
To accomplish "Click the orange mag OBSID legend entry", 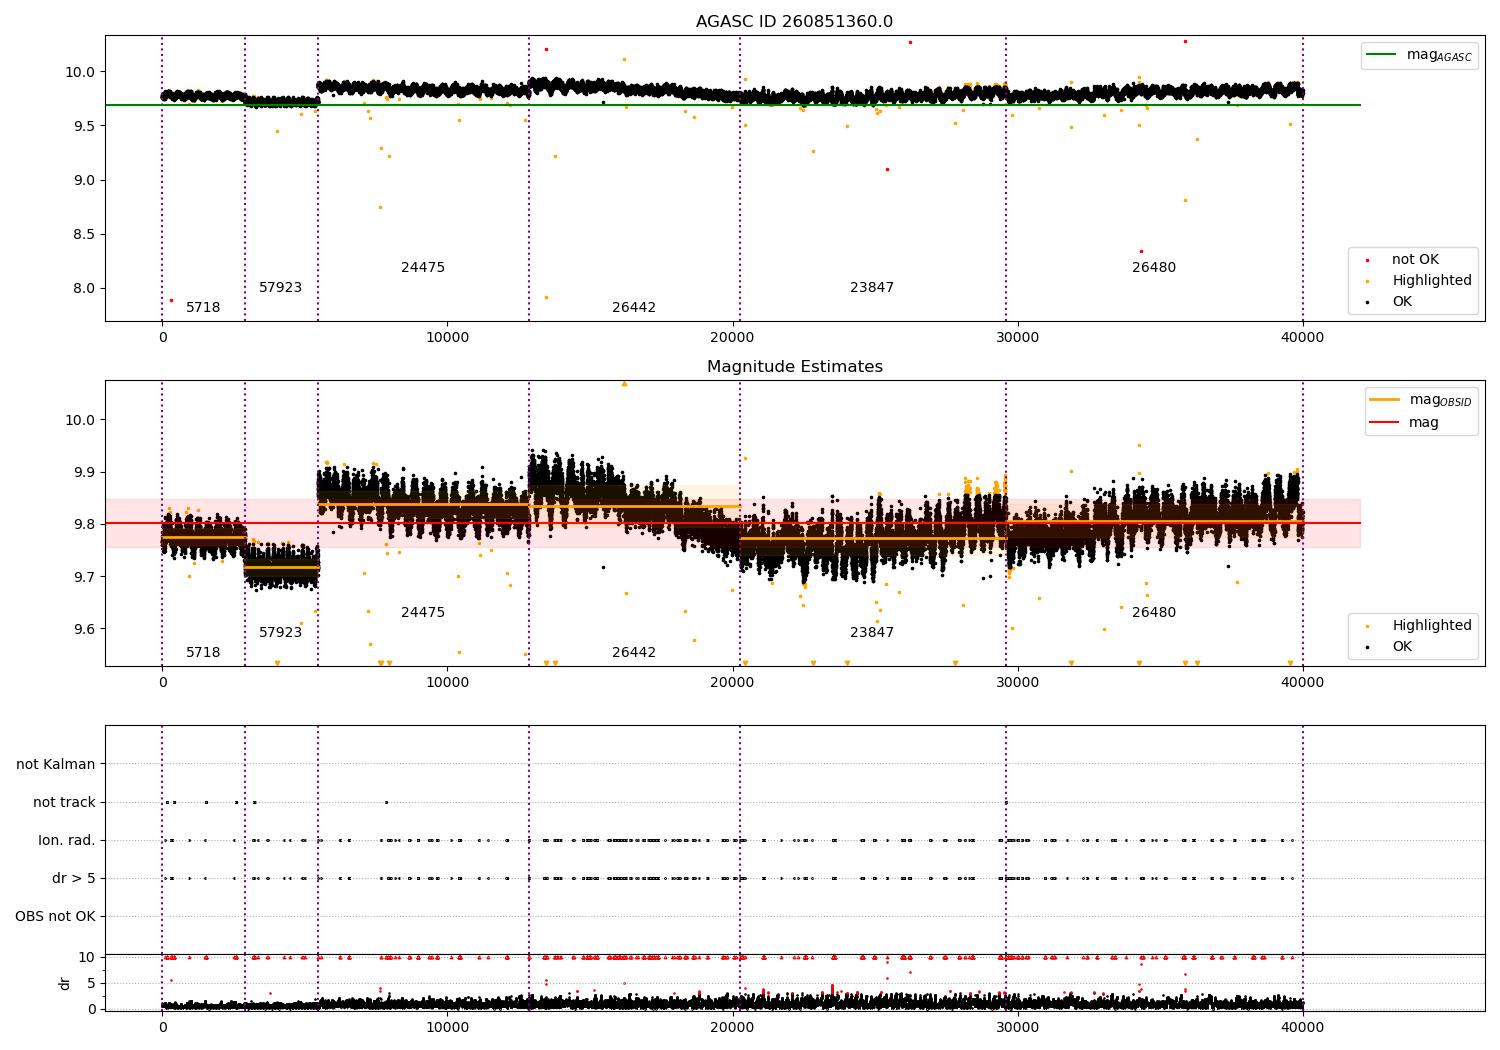I will tap(1421, 400).
